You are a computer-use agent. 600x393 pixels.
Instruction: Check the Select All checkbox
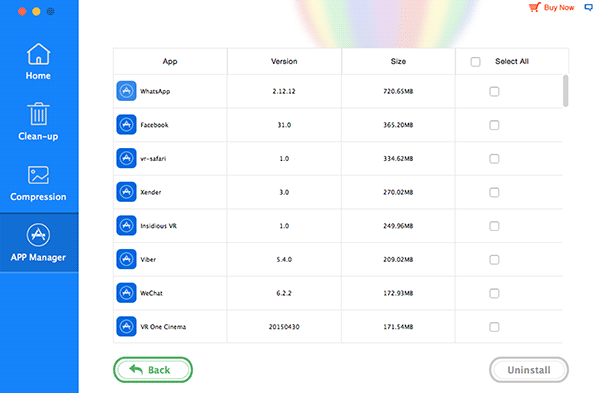coord(475,62)
